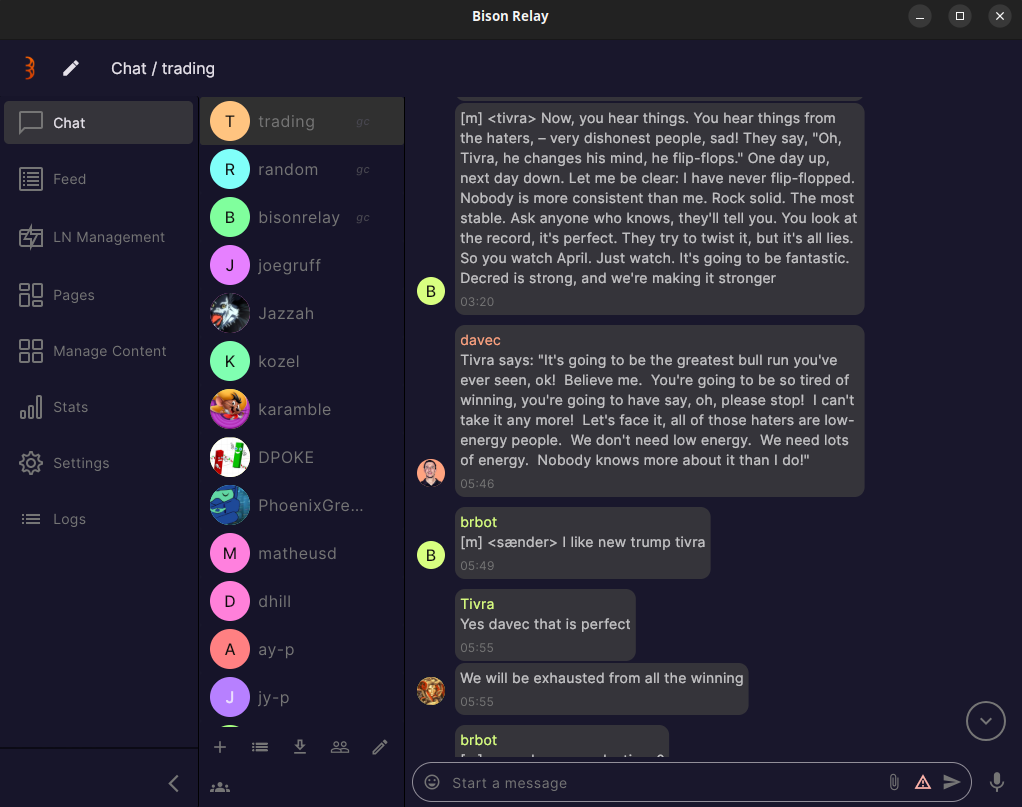Screen dimensions: 1022x807
Task: Click the warning triangle icon in message box
Action: pos(923,782)
